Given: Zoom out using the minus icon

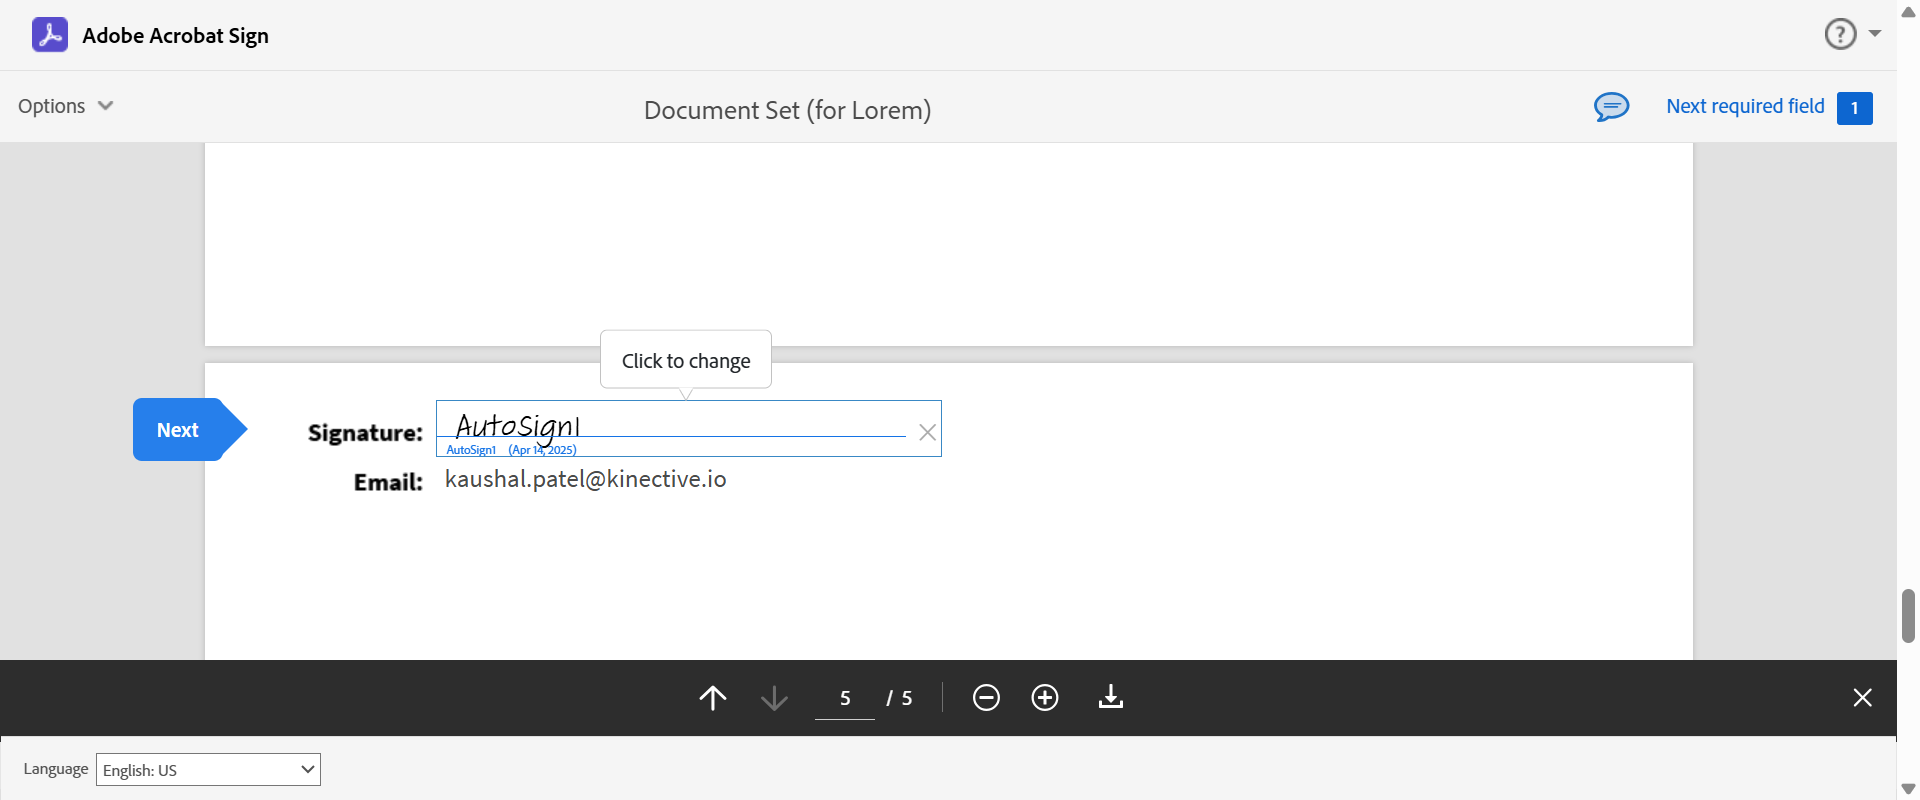Looking at the screenshot, I should pos(986,697).
